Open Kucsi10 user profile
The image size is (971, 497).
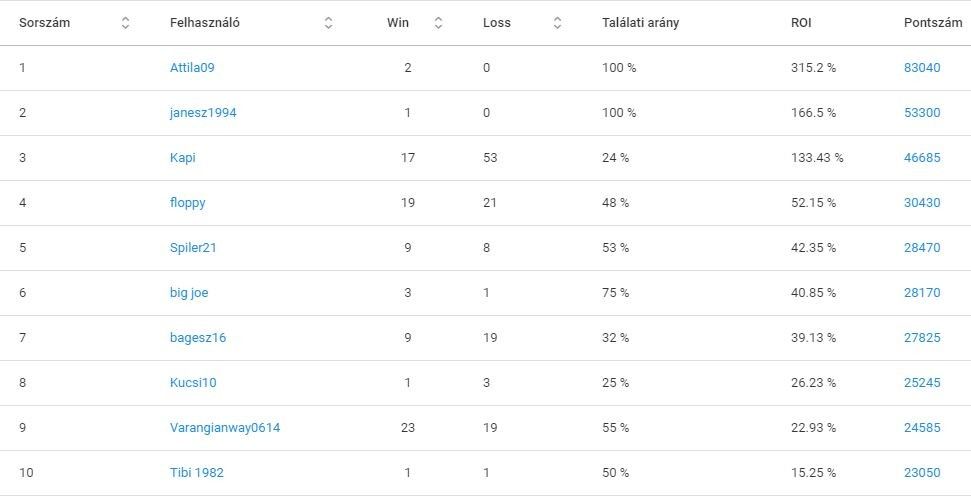[193, 383]
